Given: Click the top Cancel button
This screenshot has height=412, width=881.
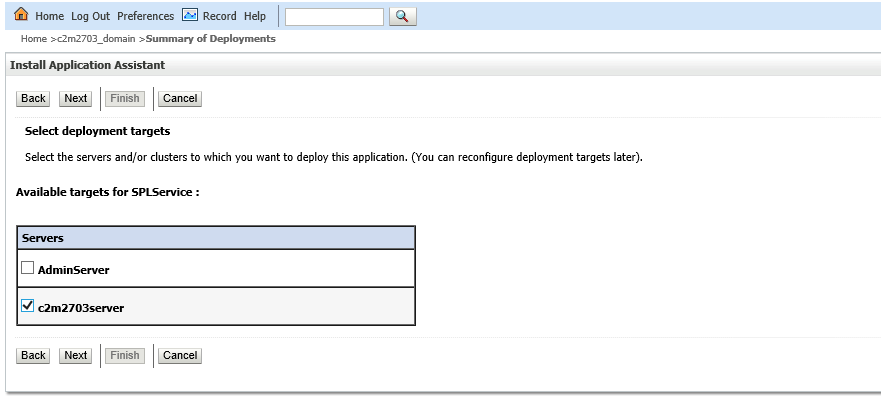Looking at the screenshot, I should pos(180,98).
